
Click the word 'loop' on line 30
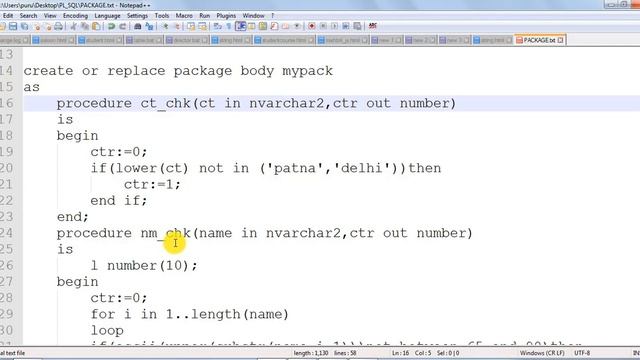tap(107, 331)
